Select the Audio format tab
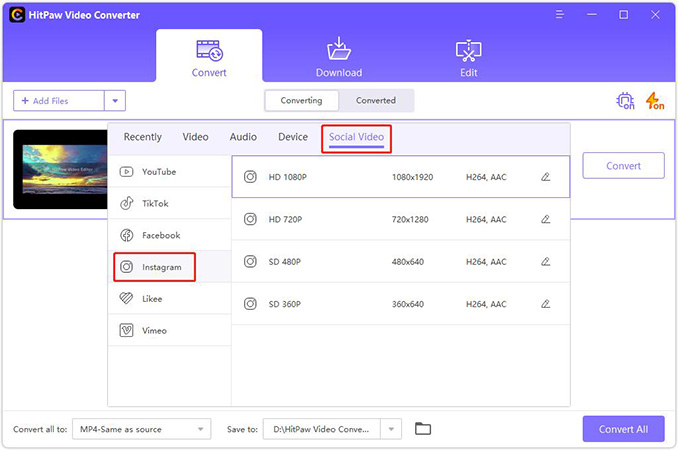 point(243,137)
